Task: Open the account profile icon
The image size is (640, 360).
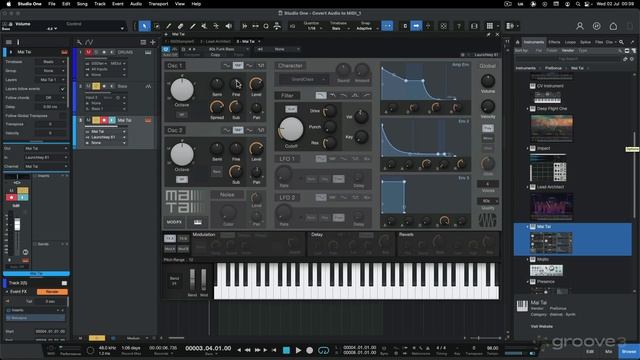Action: tap(580, 26)
